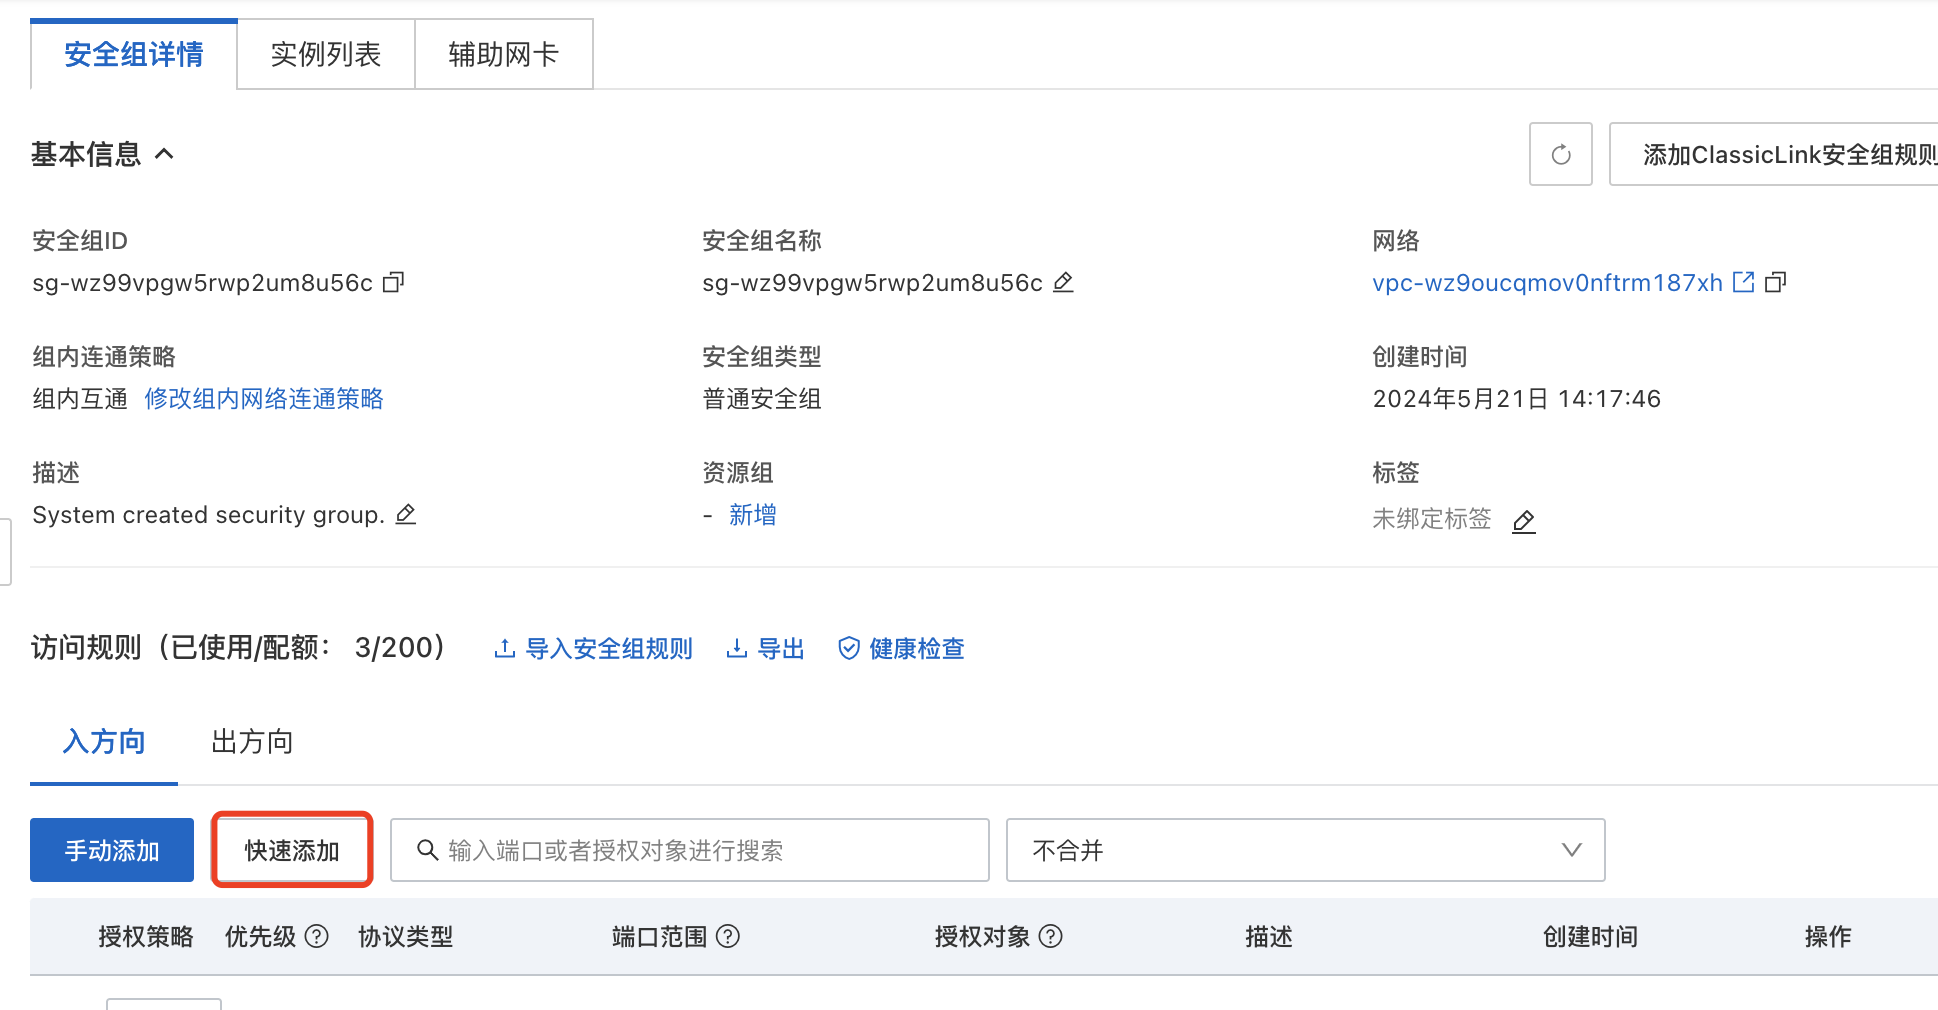Click import security group rules
The image size is (1938, 1010).
[594, 649]
